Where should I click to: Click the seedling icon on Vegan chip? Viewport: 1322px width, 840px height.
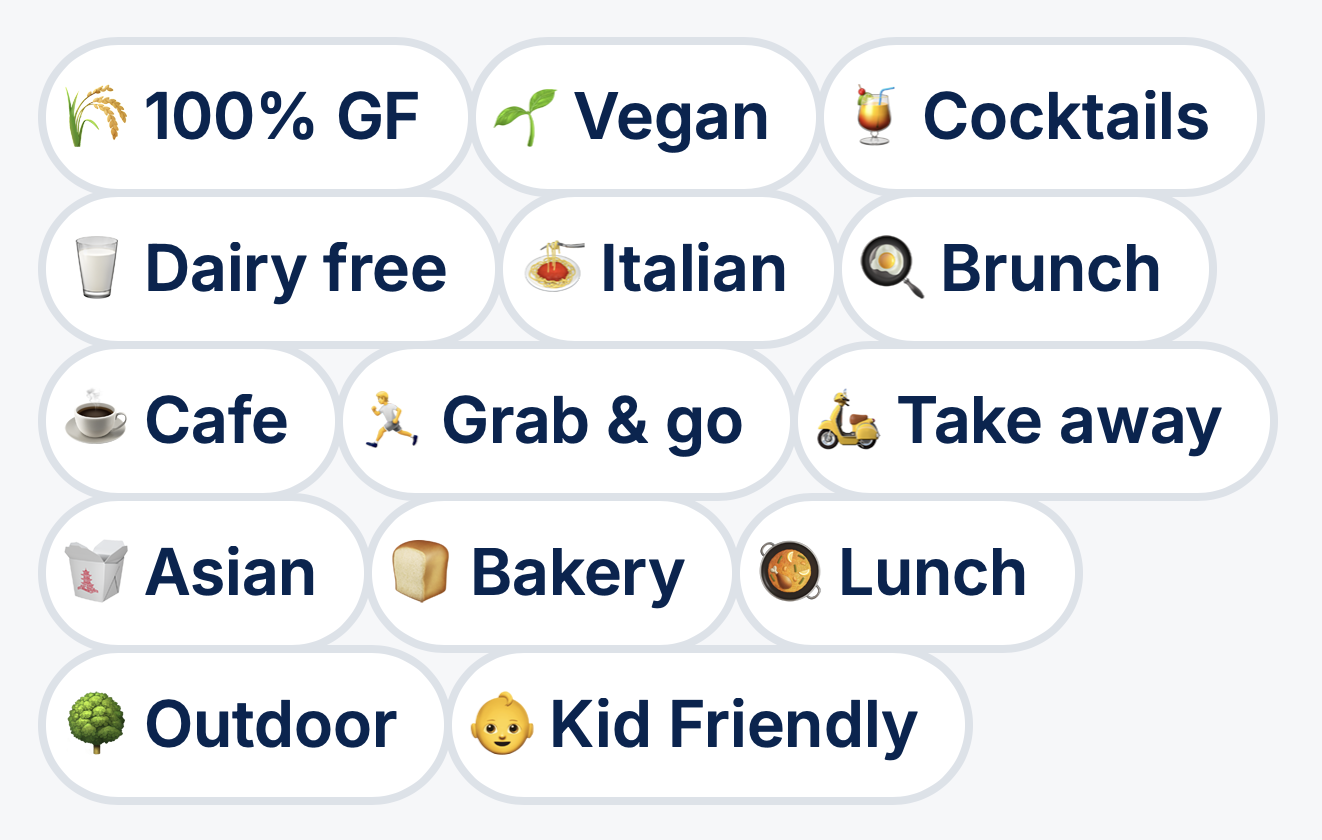coord(525,116)
